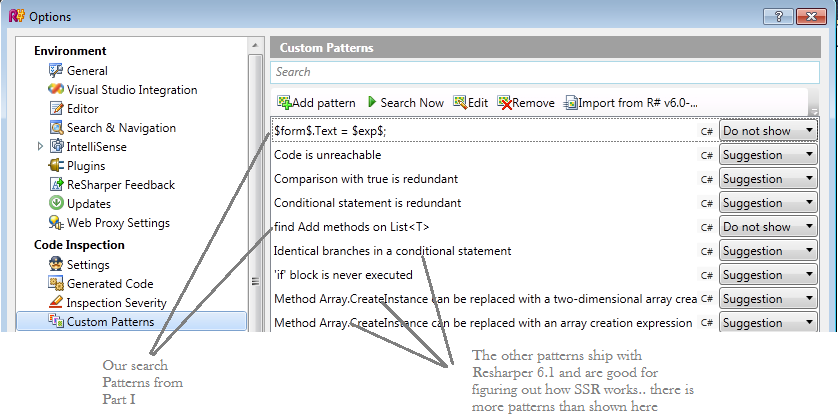Viewport: 838px width, 420px height.
Task: Focus the pattern Search field
Action: pos(545,72)
